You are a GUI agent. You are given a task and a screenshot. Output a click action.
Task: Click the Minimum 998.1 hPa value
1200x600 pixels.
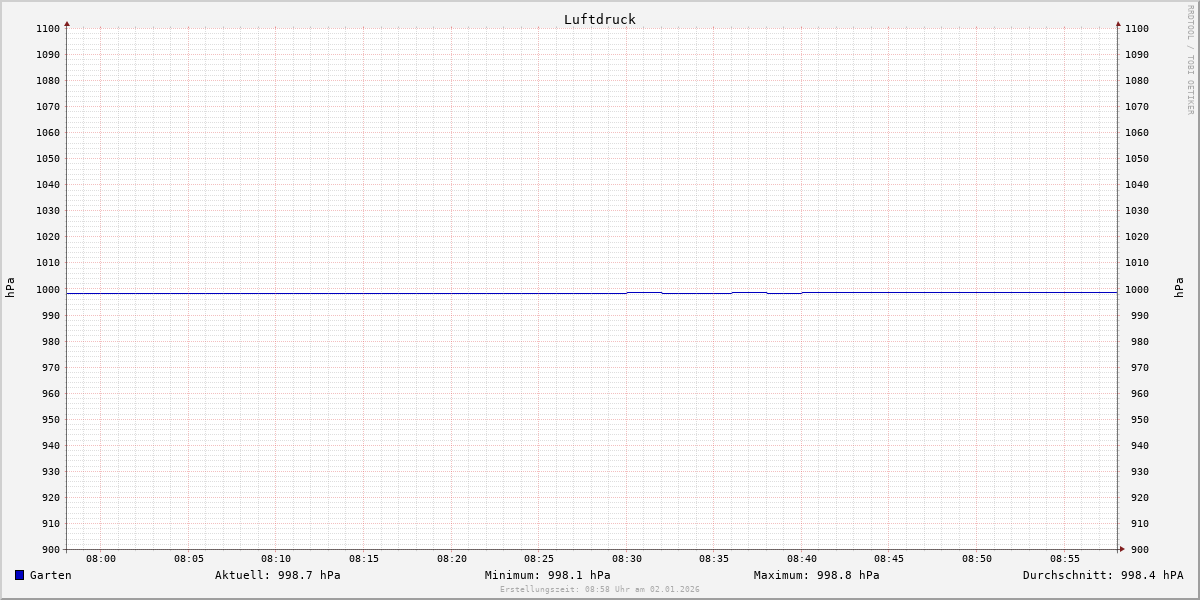[x=547, y=575]
